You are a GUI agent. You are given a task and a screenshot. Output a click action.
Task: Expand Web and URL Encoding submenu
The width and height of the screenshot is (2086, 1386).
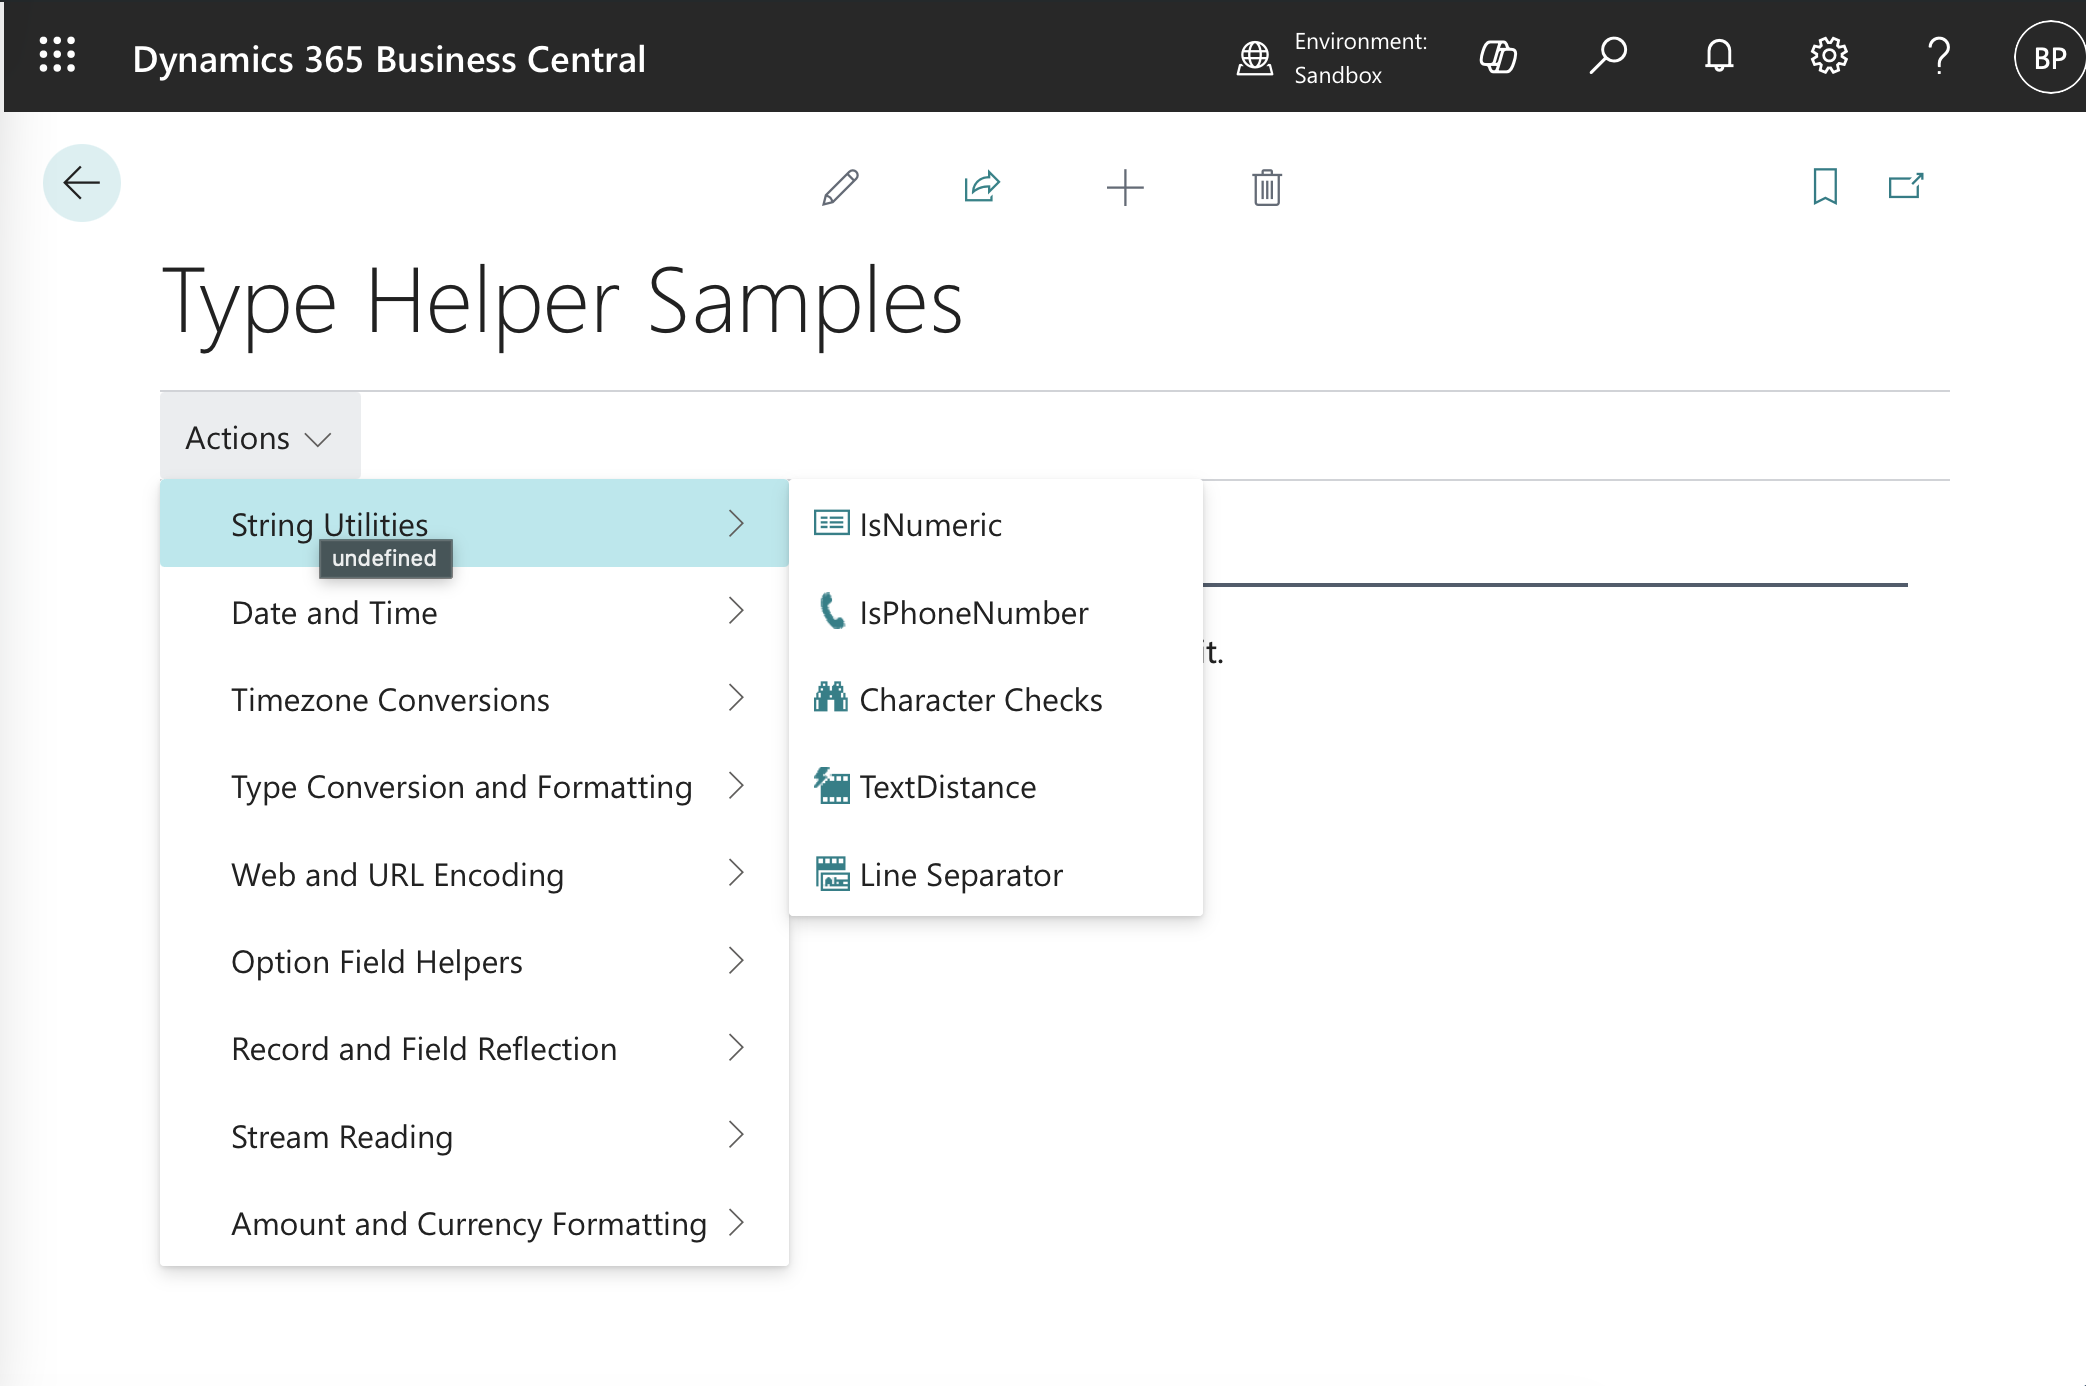click(x=474, y=874)
